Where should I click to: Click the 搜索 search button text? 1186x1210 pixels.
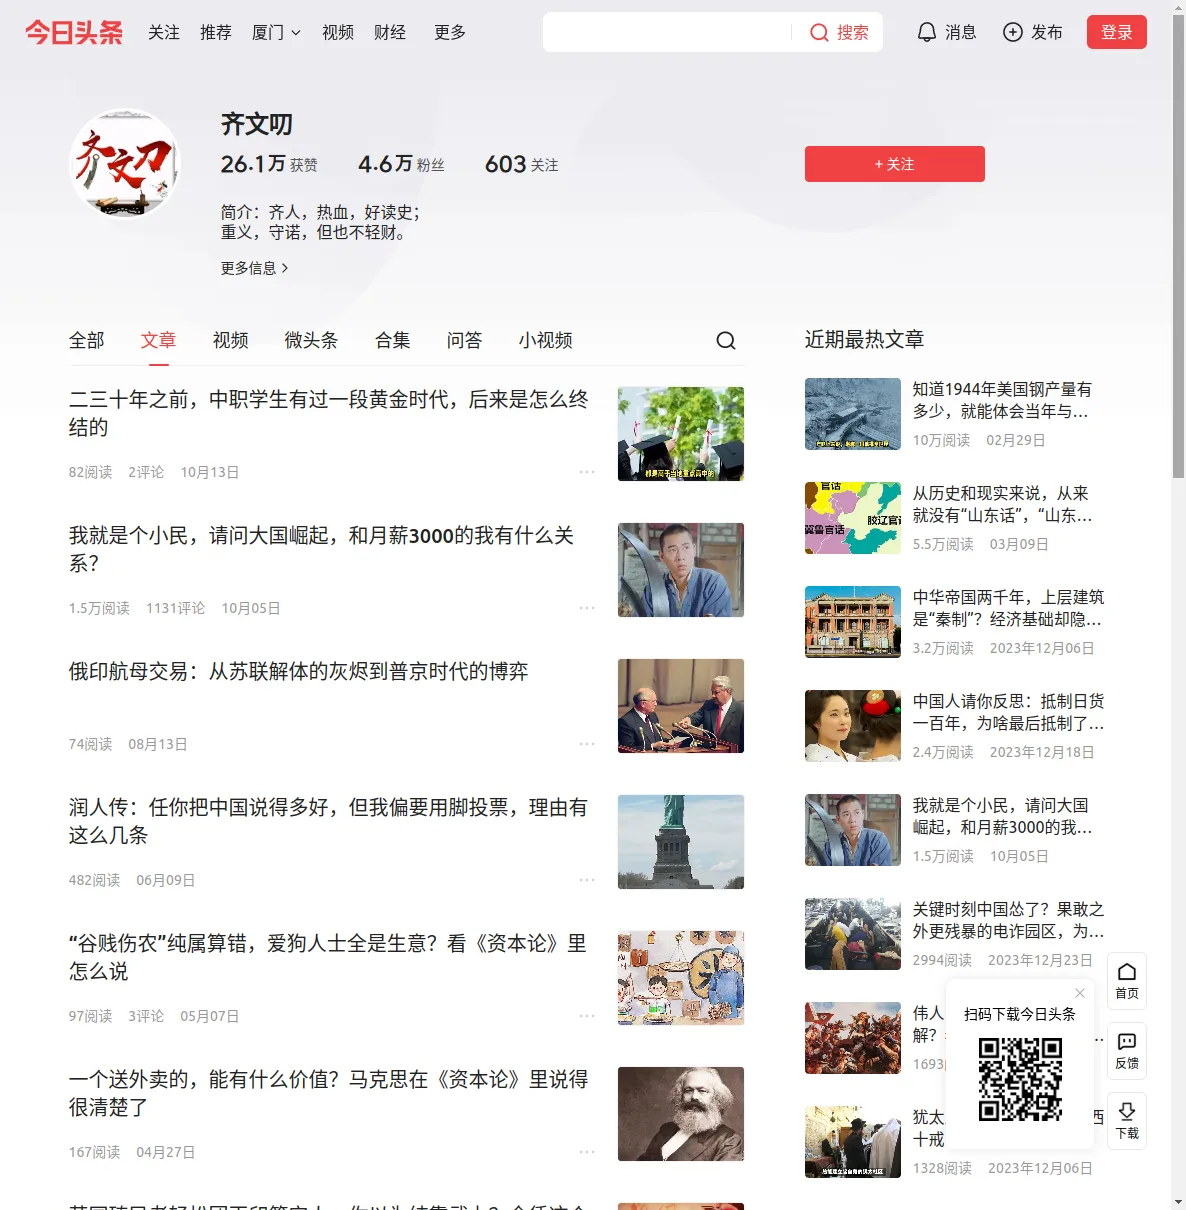click(853, 33)
